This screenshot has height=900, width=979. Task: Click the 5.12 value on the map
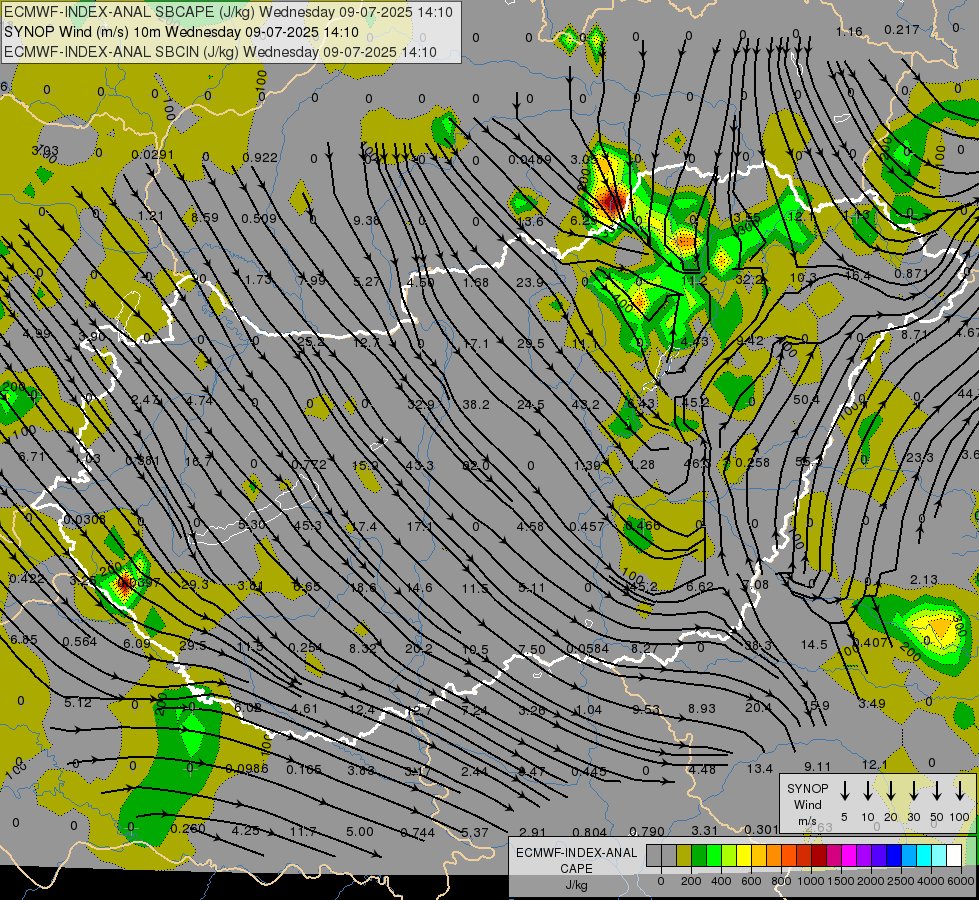(77, 703)
